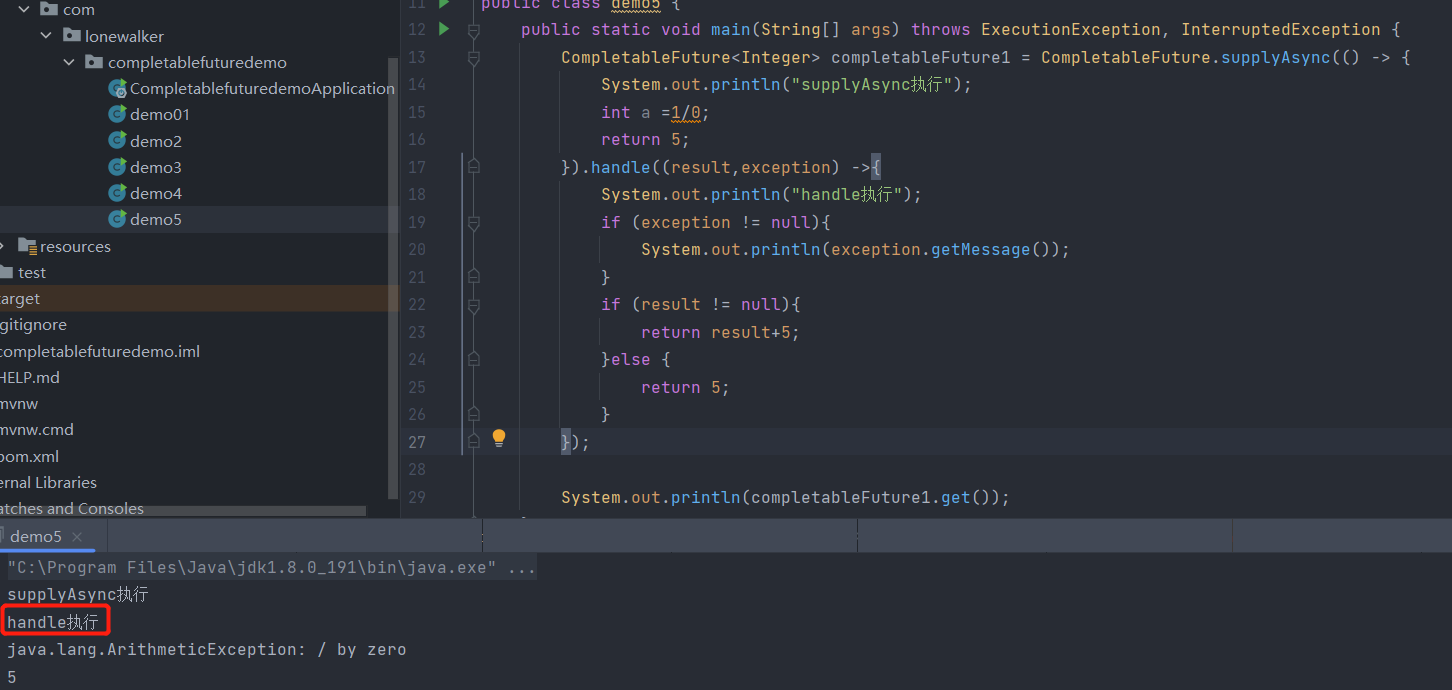
Task: Click the 'supplyAsync执行' console output line
Action: point(78,595)
